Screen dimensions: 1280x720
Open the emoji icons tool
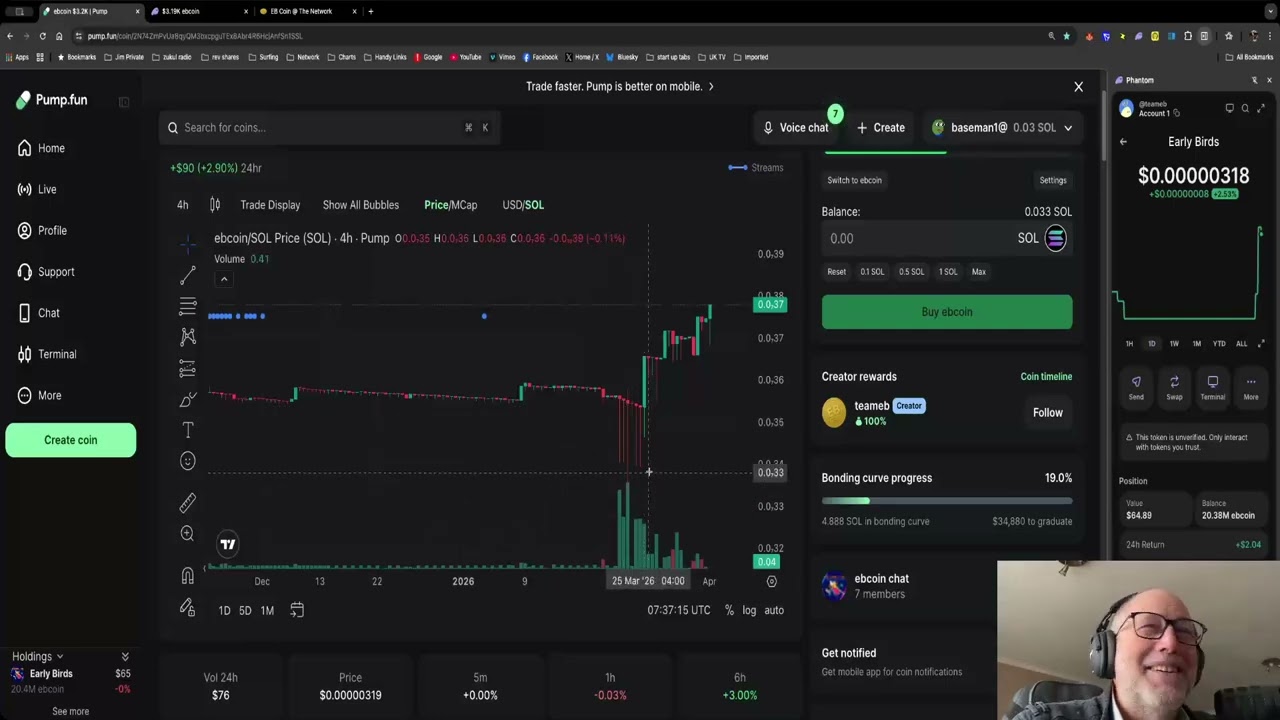coord(187,461)
